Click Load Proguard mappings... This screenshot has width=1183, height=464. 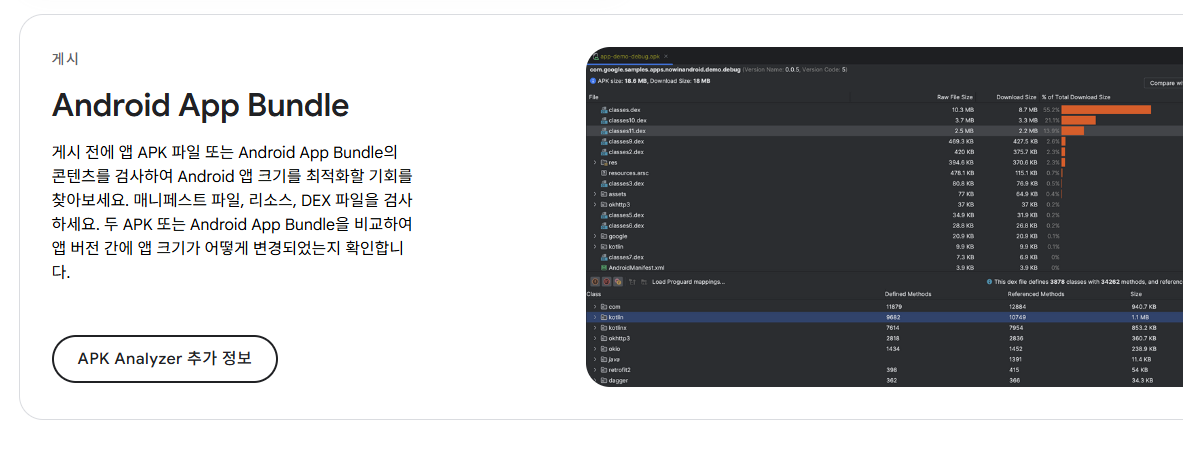click(x=688, y=282)
